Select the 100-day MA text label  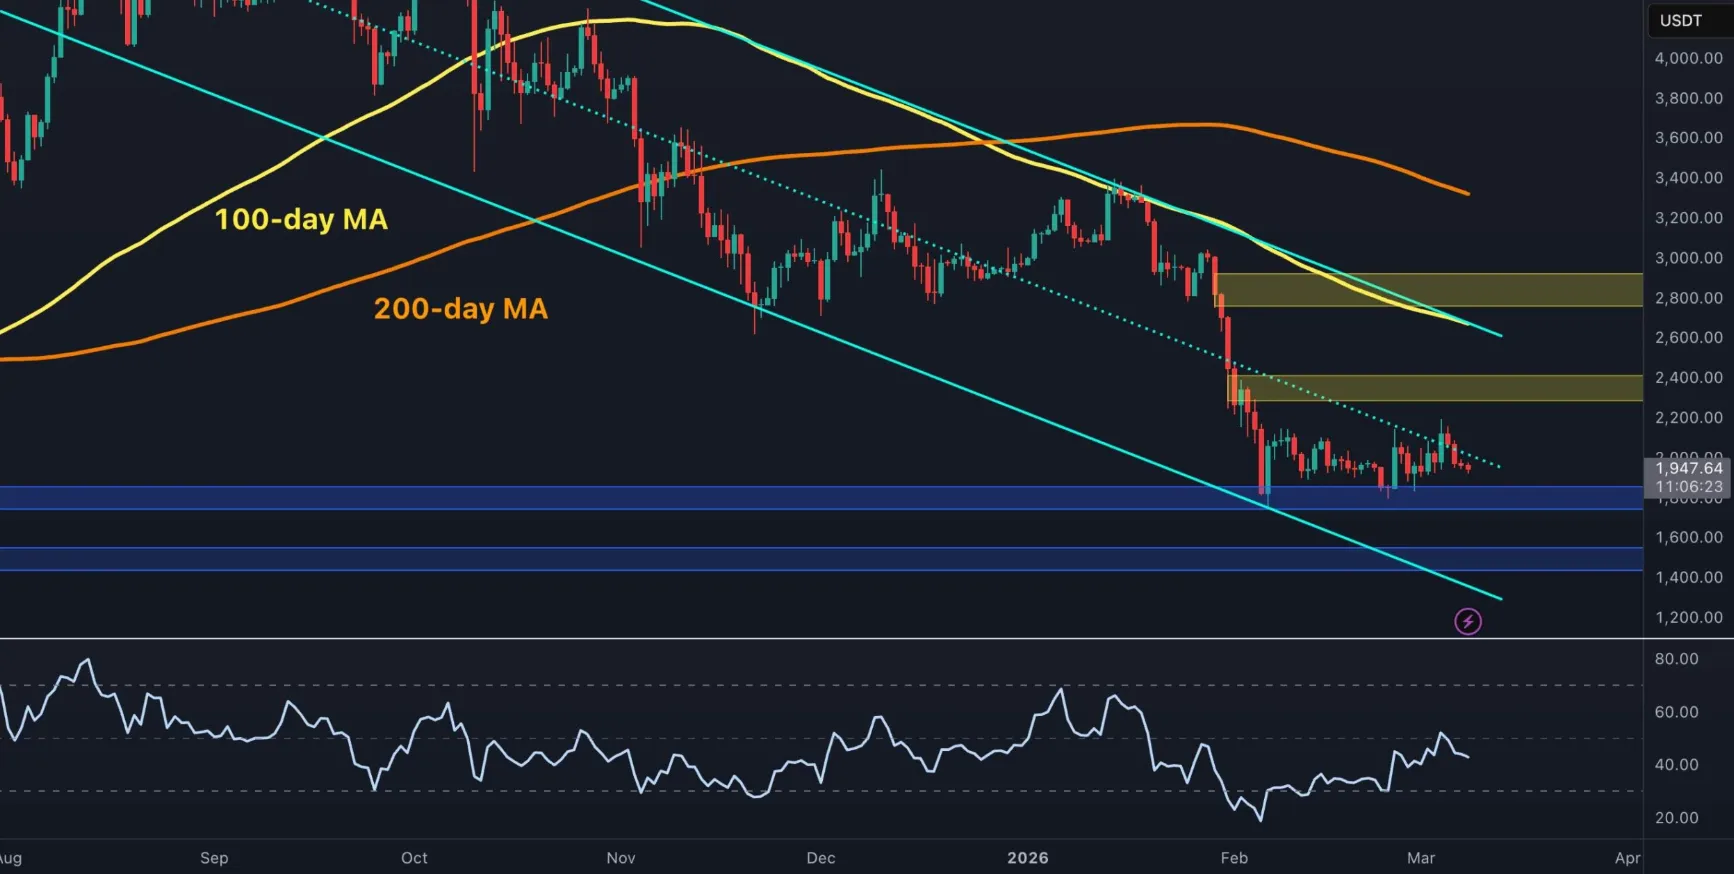point(301,220)
